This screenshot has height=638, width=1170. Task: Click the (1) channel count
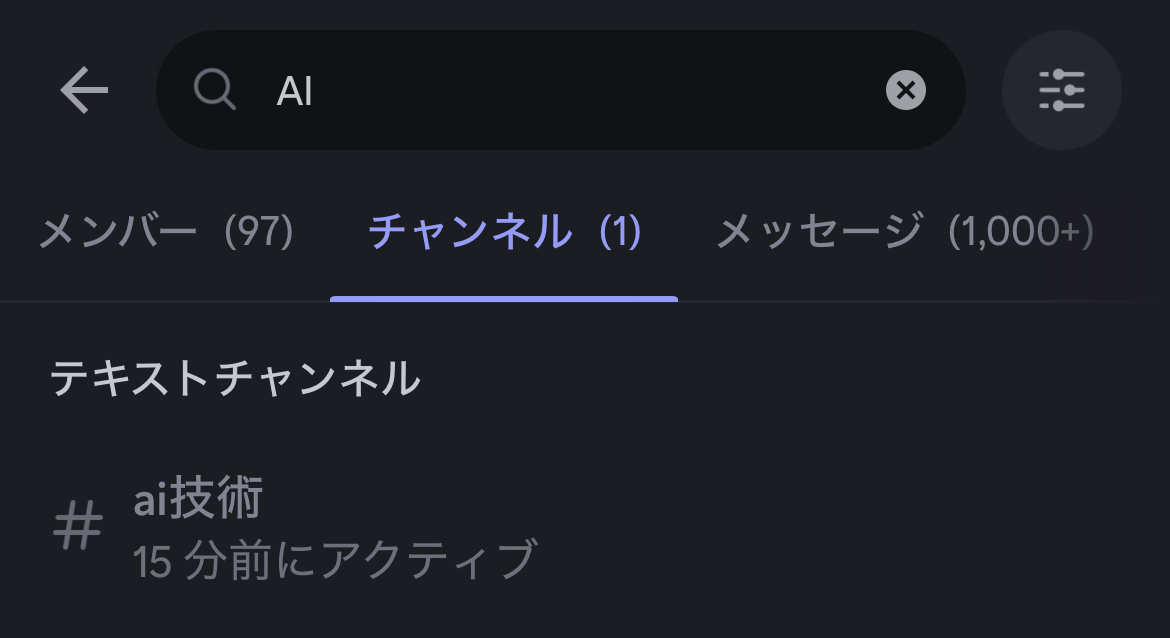[x=619, y=233]
